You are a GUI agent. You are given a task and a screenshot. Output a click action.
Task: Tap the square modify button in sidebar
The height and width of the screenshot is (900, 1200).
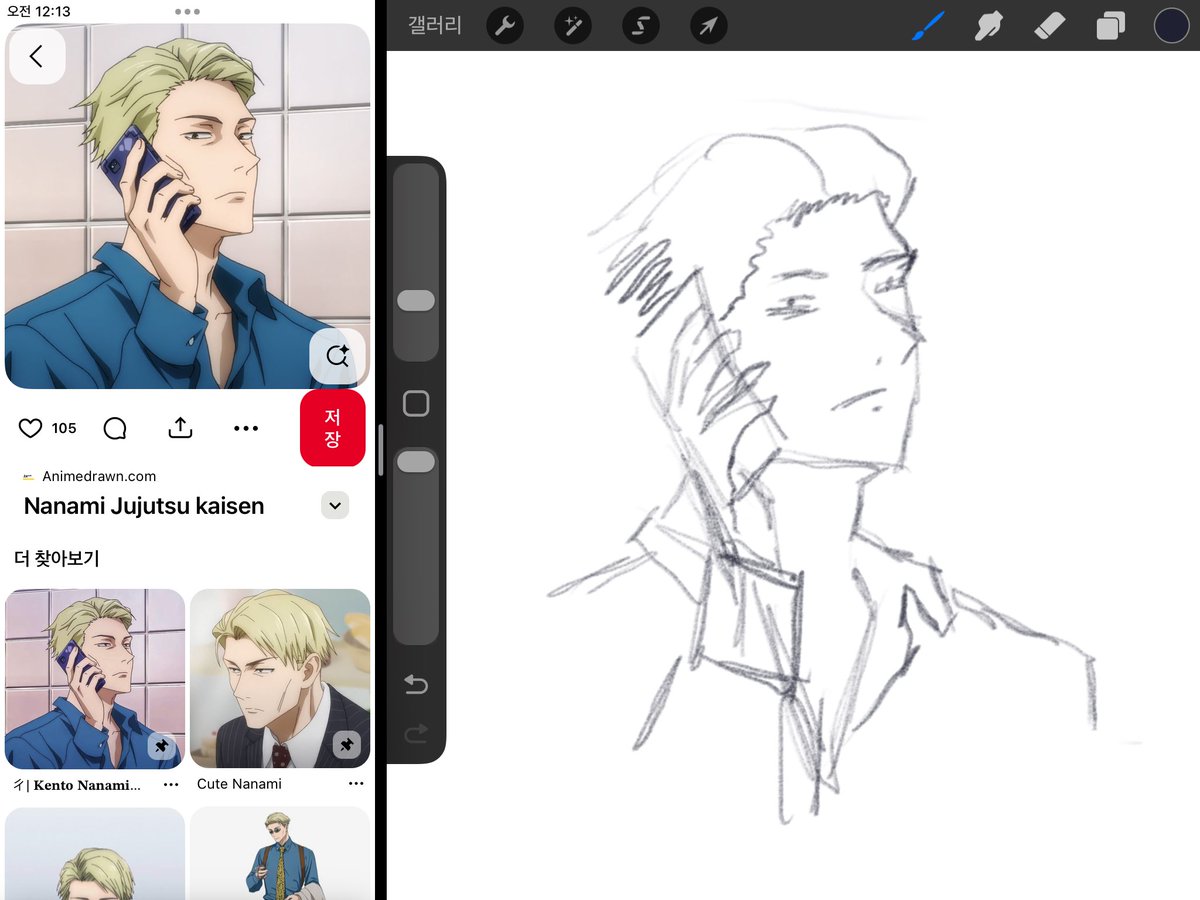(x=416, y=404)
